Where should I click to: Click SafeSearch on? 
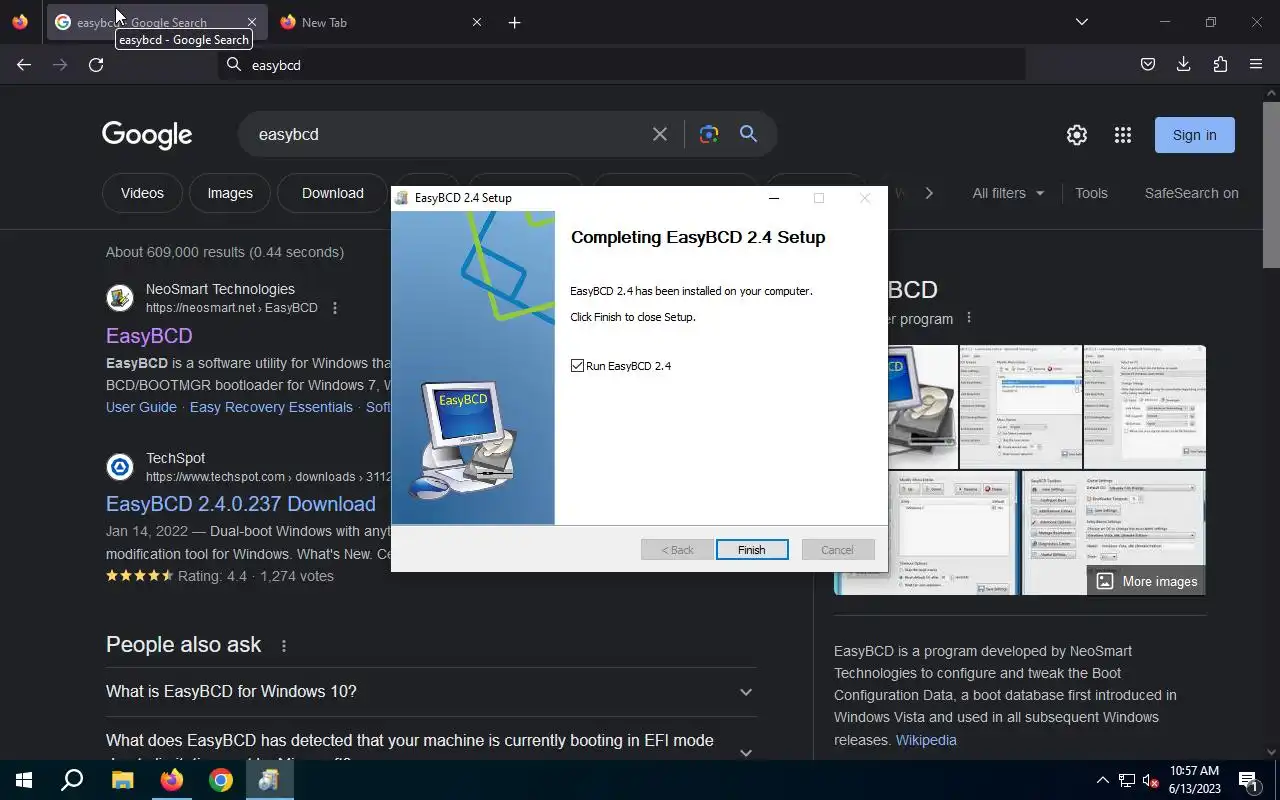click(1191, 193)
